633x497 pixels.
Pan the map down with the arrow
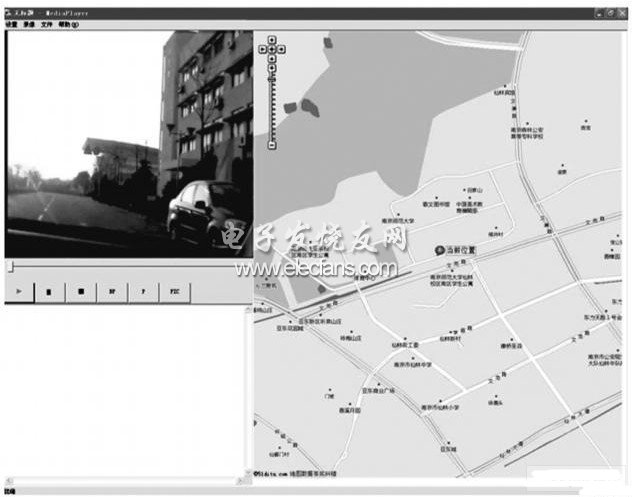(x=271, y=57)
